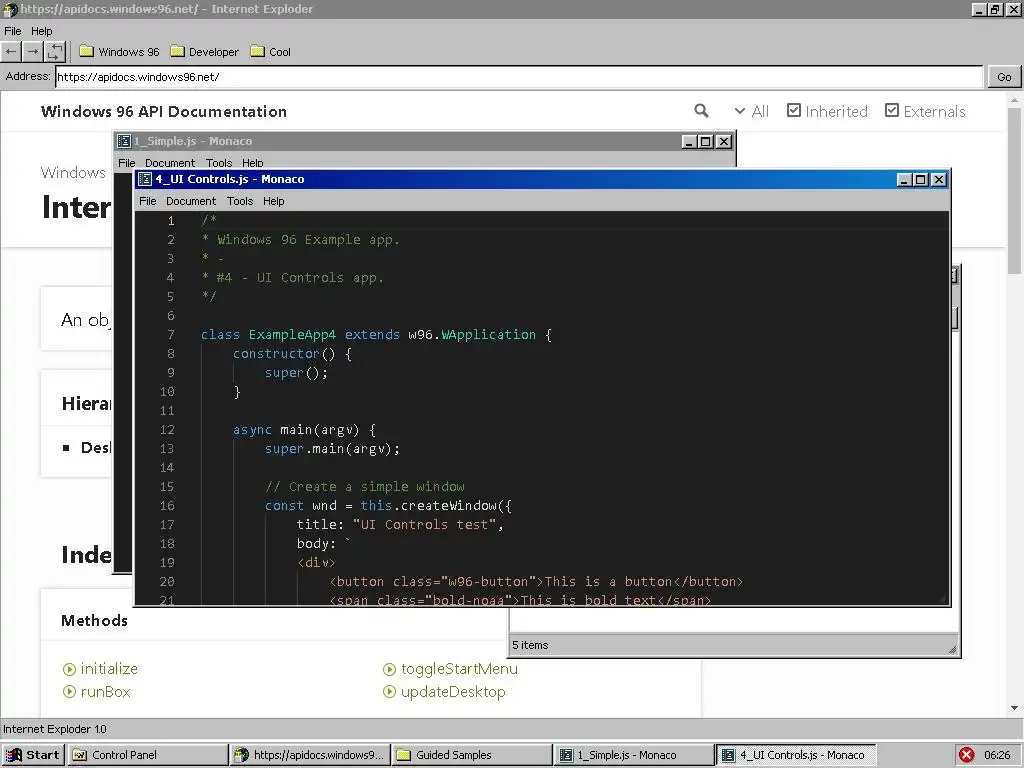
Task: Click the address bar URL field
Action: point(519,76)
